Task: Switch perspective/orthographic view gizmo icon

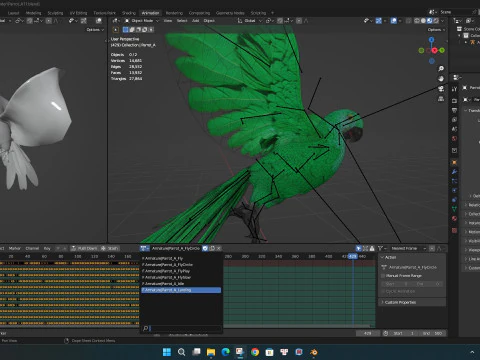Action: click(441, 99)
